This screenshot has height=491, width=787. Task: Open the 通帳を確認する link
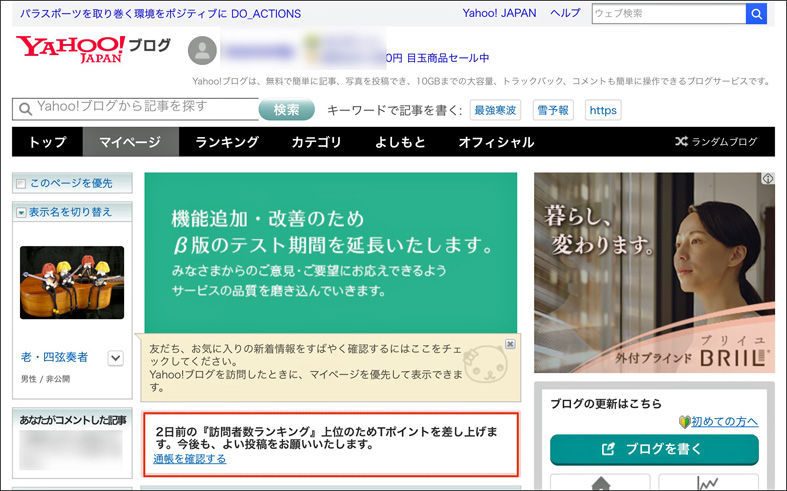(190, 459)
